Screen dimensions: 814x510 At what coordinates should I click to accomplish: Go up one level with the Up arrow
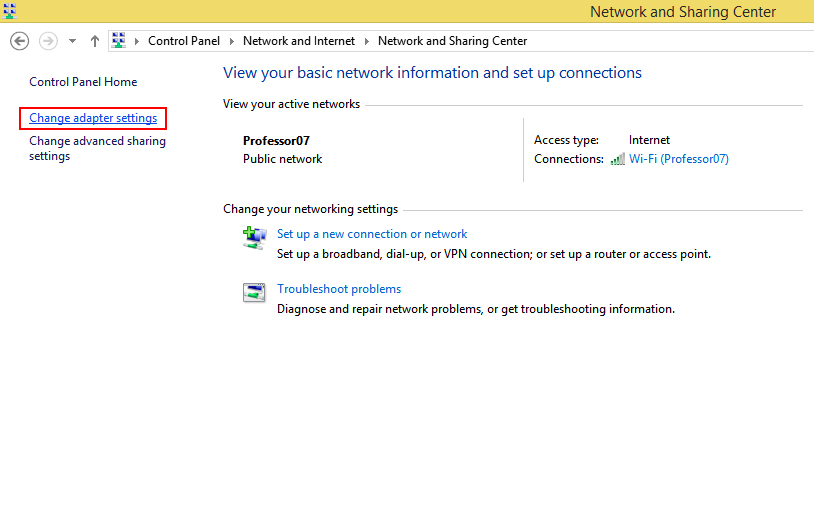pos(95,41)
